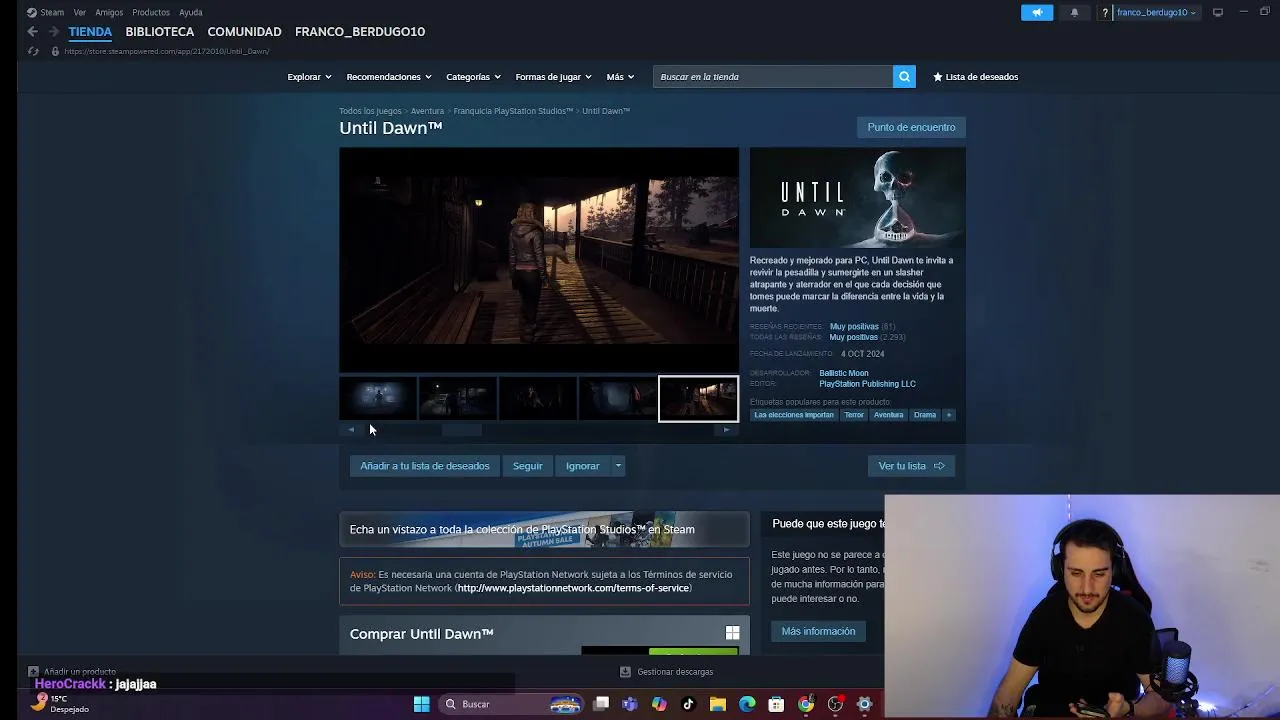1280x720 pixels.
Task: Select the highlighted last screenshot thumbnail
Action: tap(698, 398)
